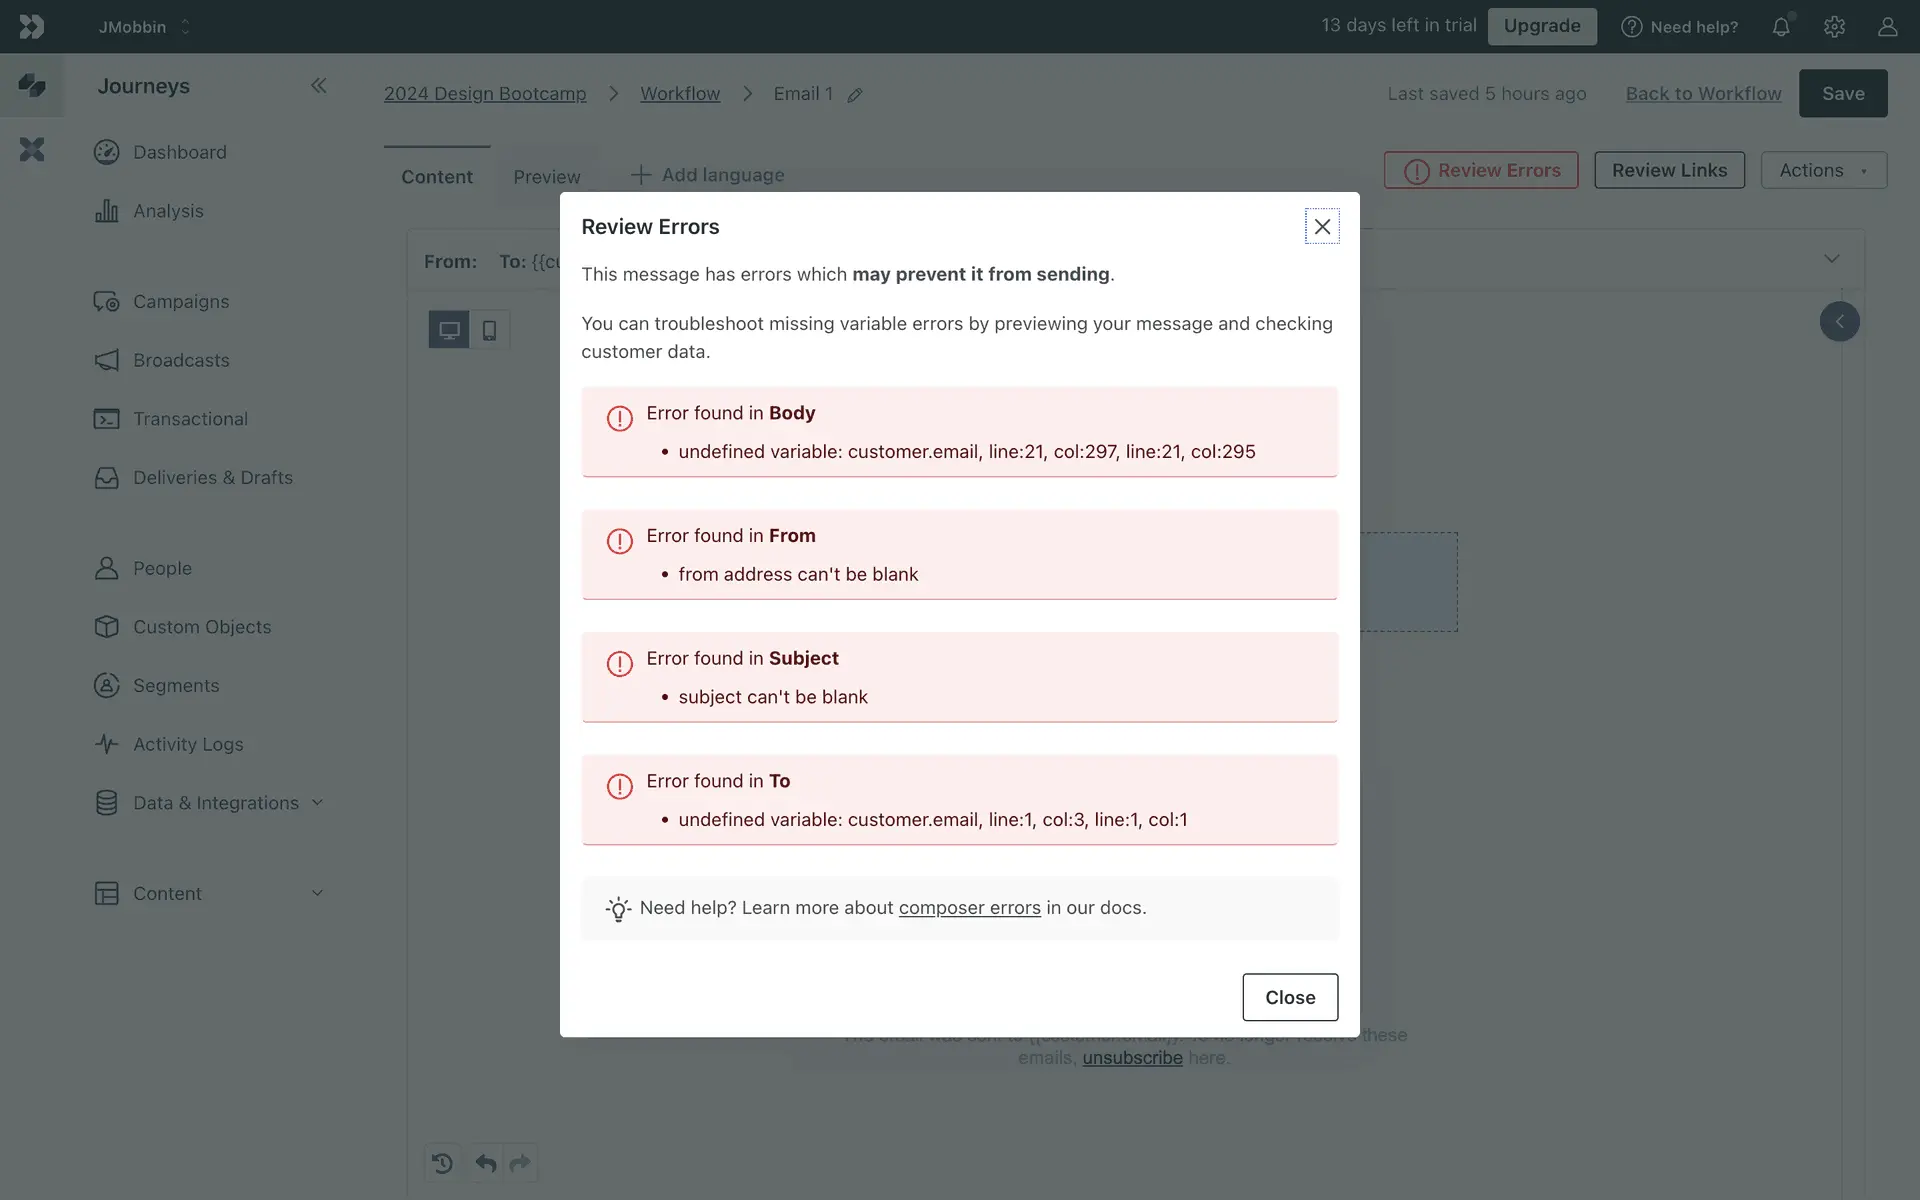Image resolution: width=1920 pixels, height=1200 pixels.
Task: Open the settings gear icon
Action: coord(1834,27)
